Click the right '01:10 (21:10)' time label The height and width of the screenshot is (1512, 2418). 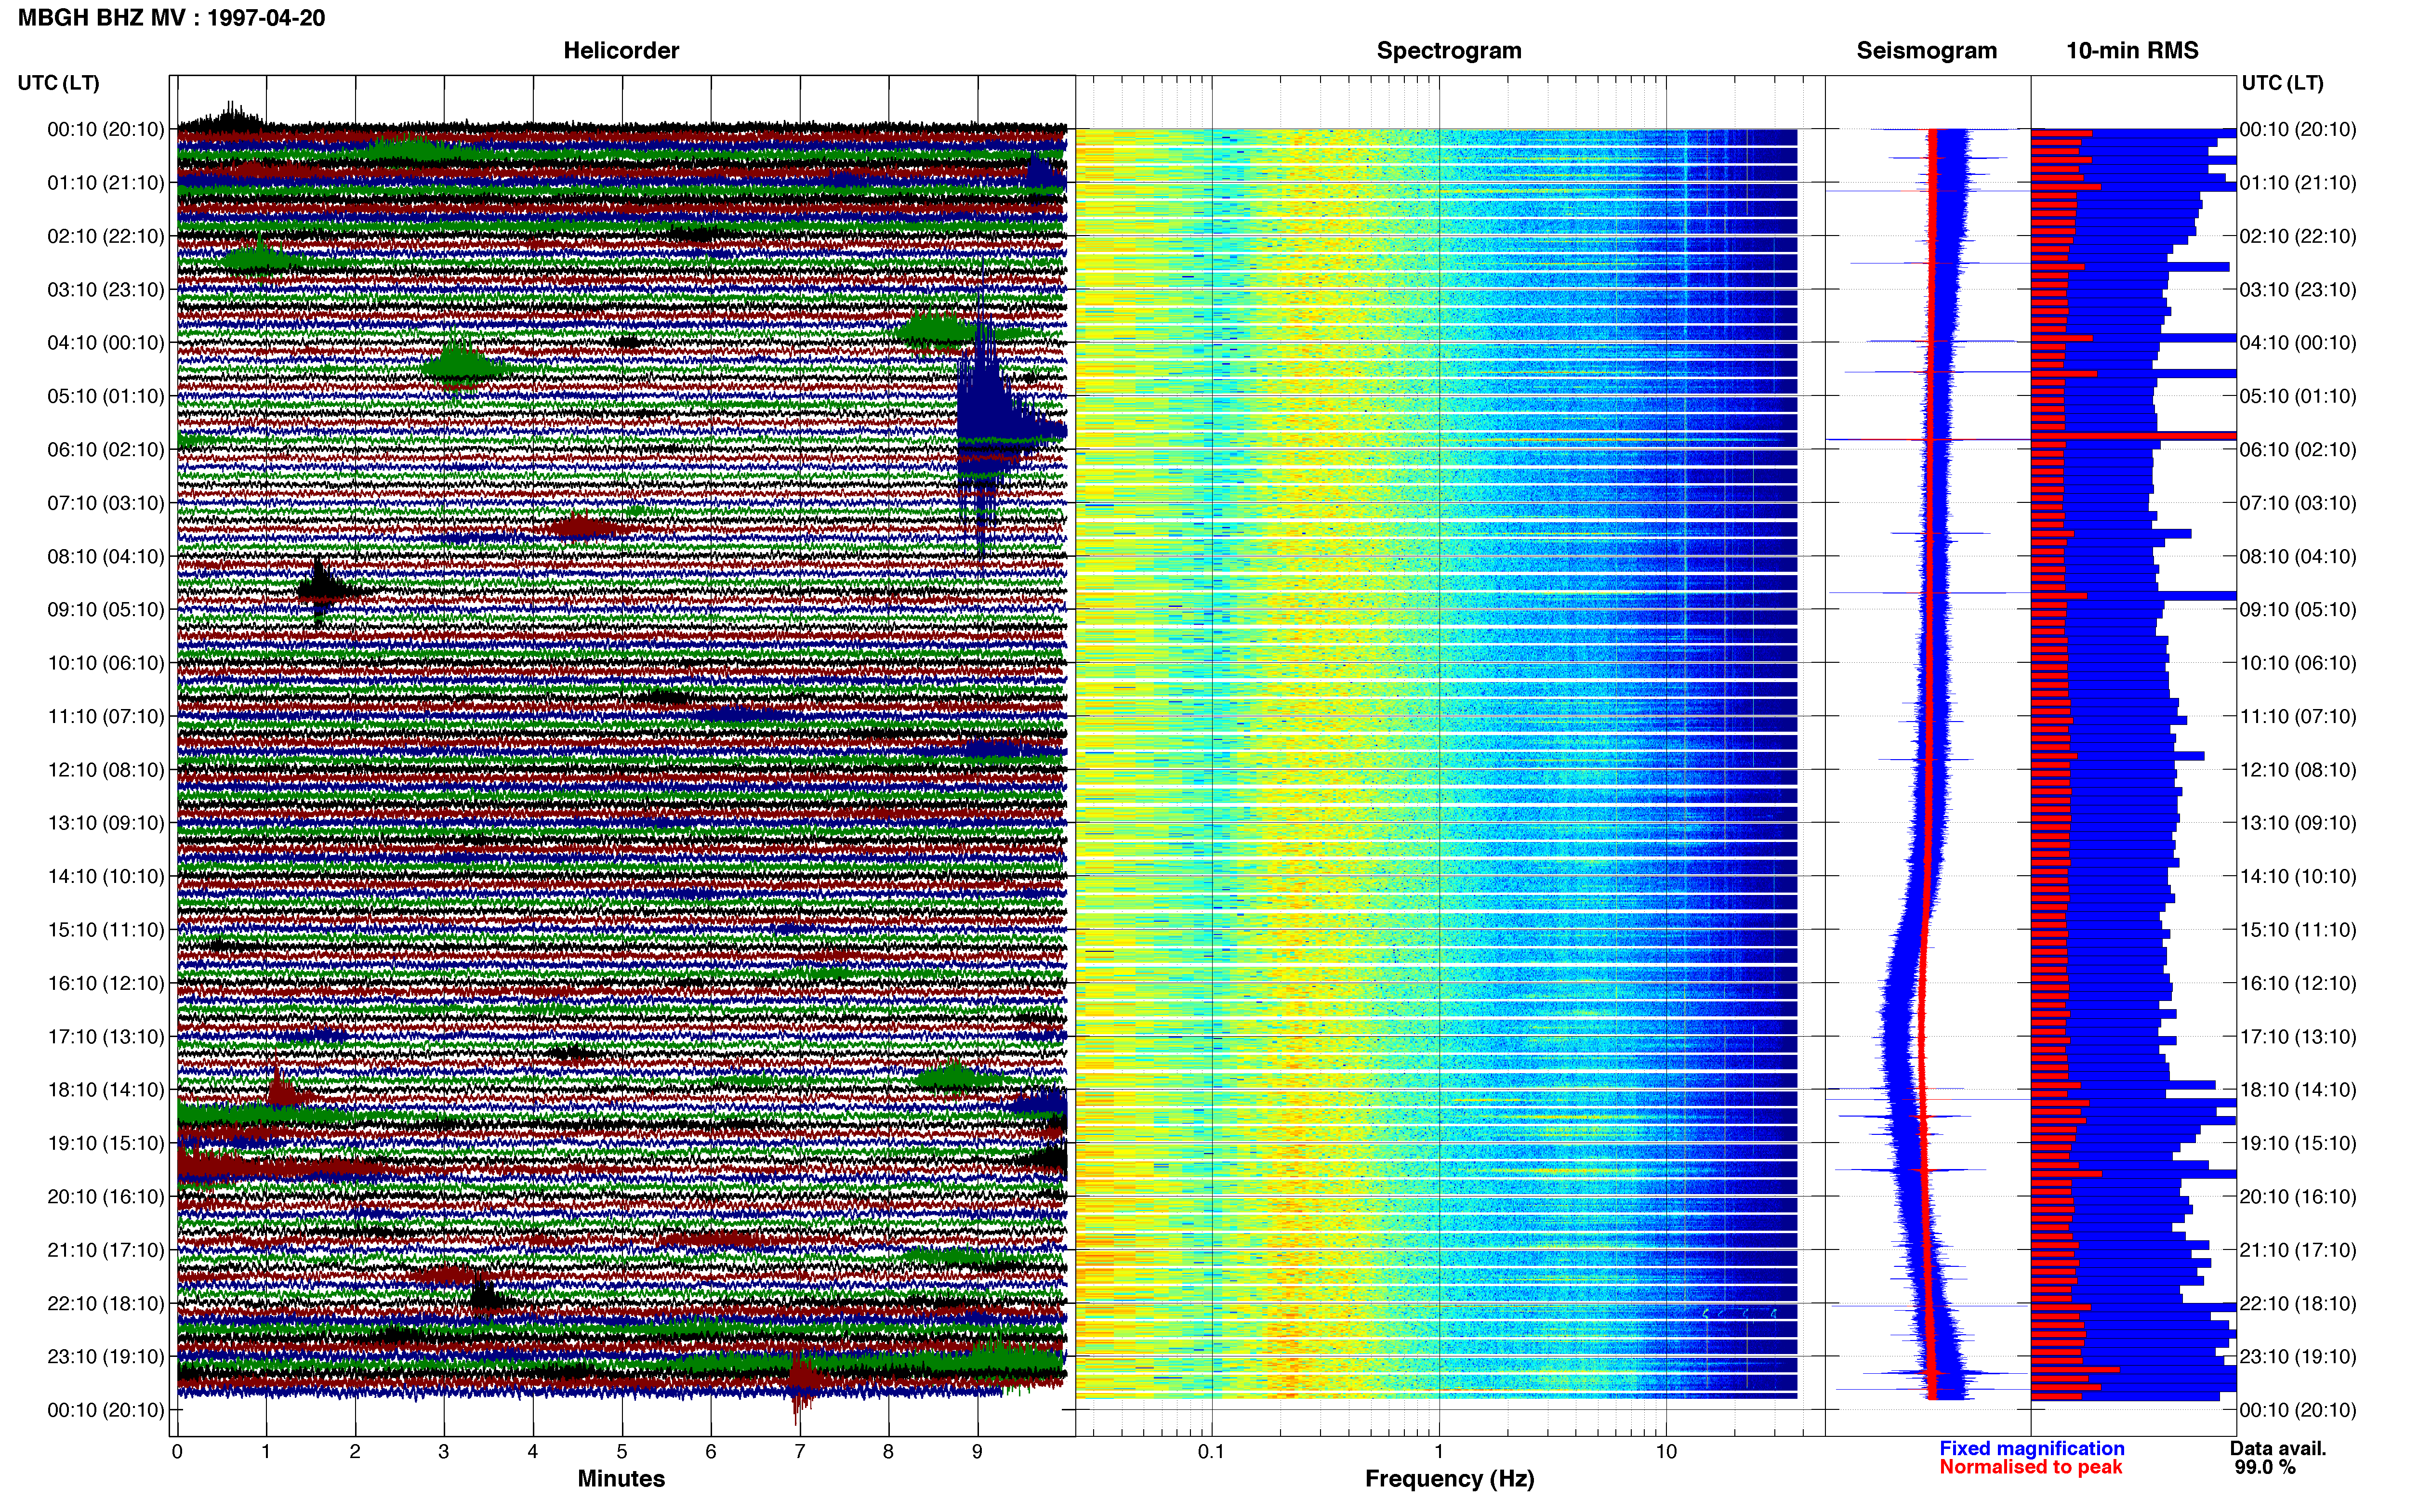pos(2298,183)
